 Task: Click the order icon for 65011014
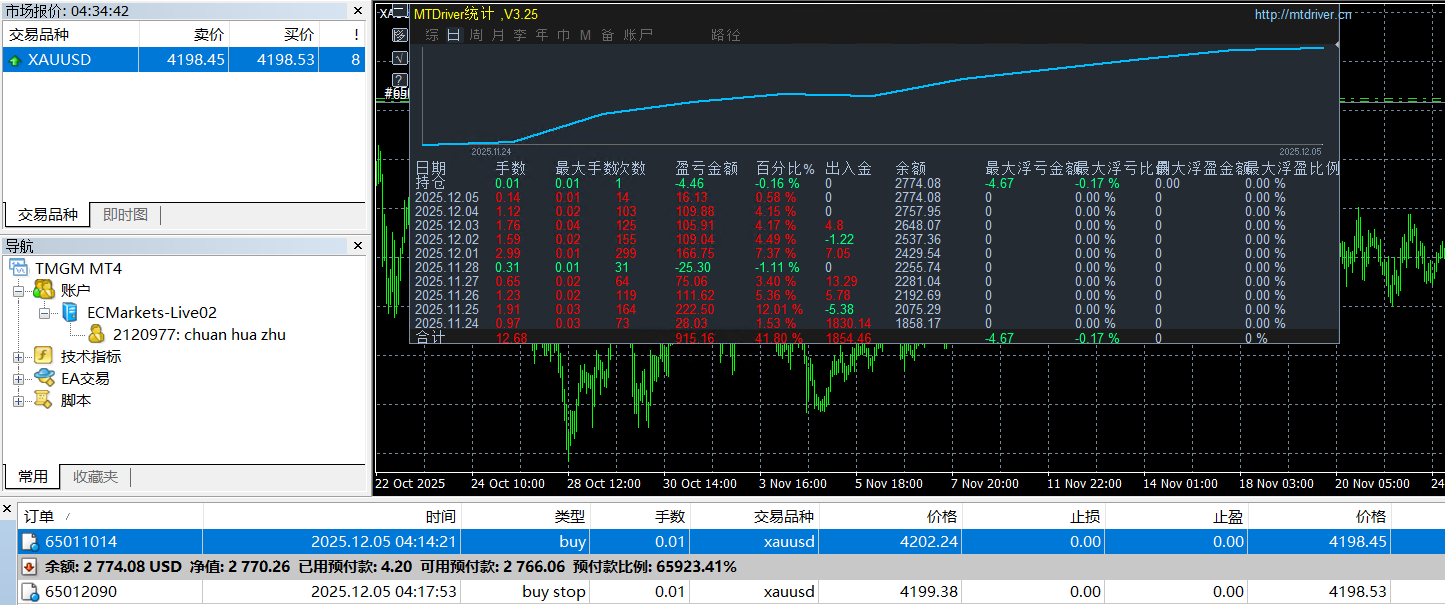pyautogui.click(x=31, y=541)
